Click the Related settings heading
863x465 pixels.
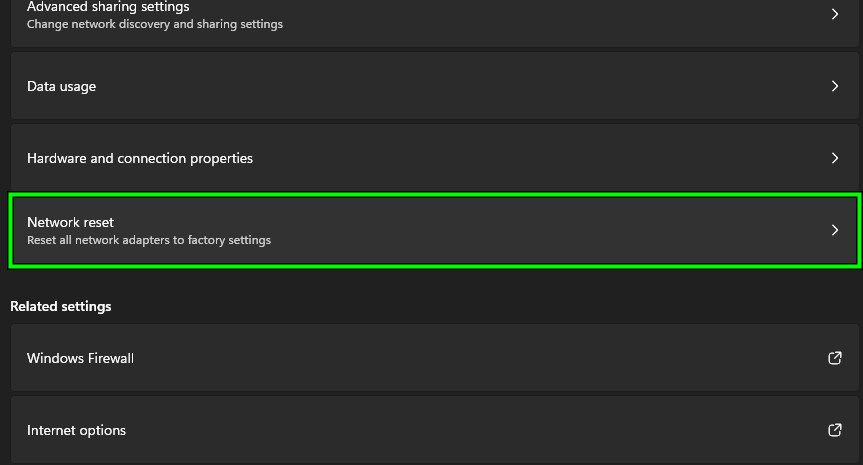tap(61, 306)
